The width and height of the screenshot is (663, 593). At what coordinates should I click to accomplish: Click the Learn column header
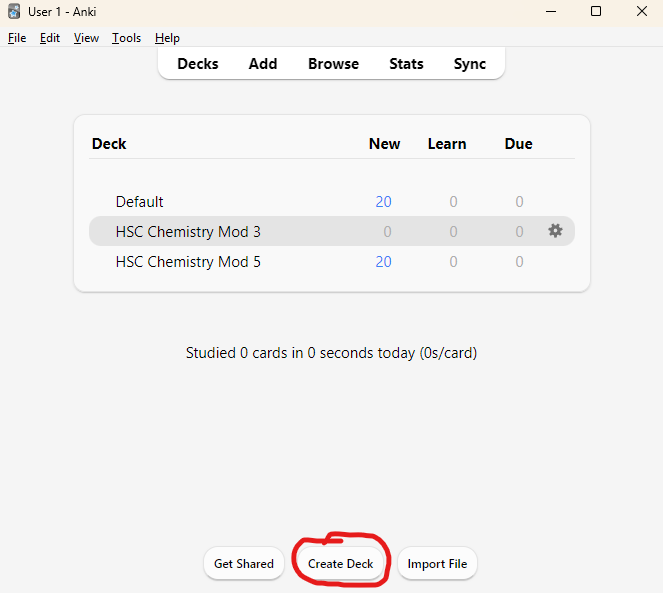(447, 144)
